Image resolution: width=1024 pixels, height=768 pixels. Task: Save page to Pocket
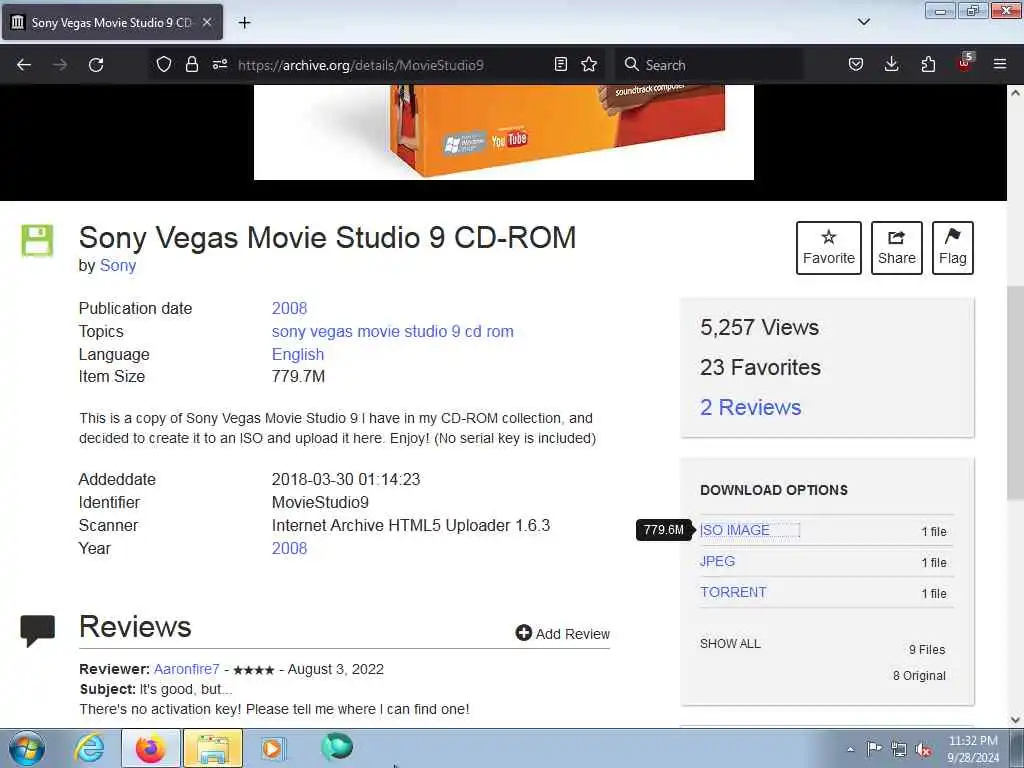(x=856, y=64)
